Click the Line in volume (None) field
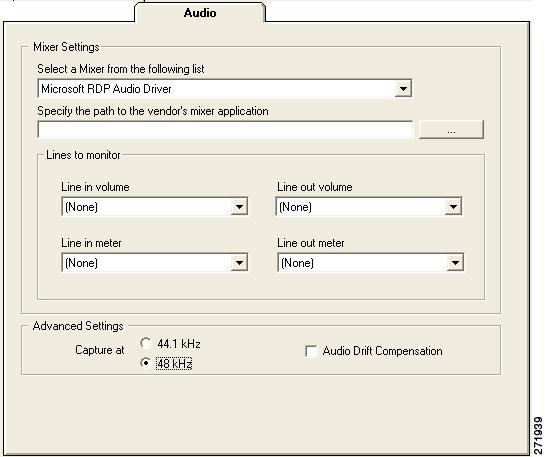 tap(155, 207)
